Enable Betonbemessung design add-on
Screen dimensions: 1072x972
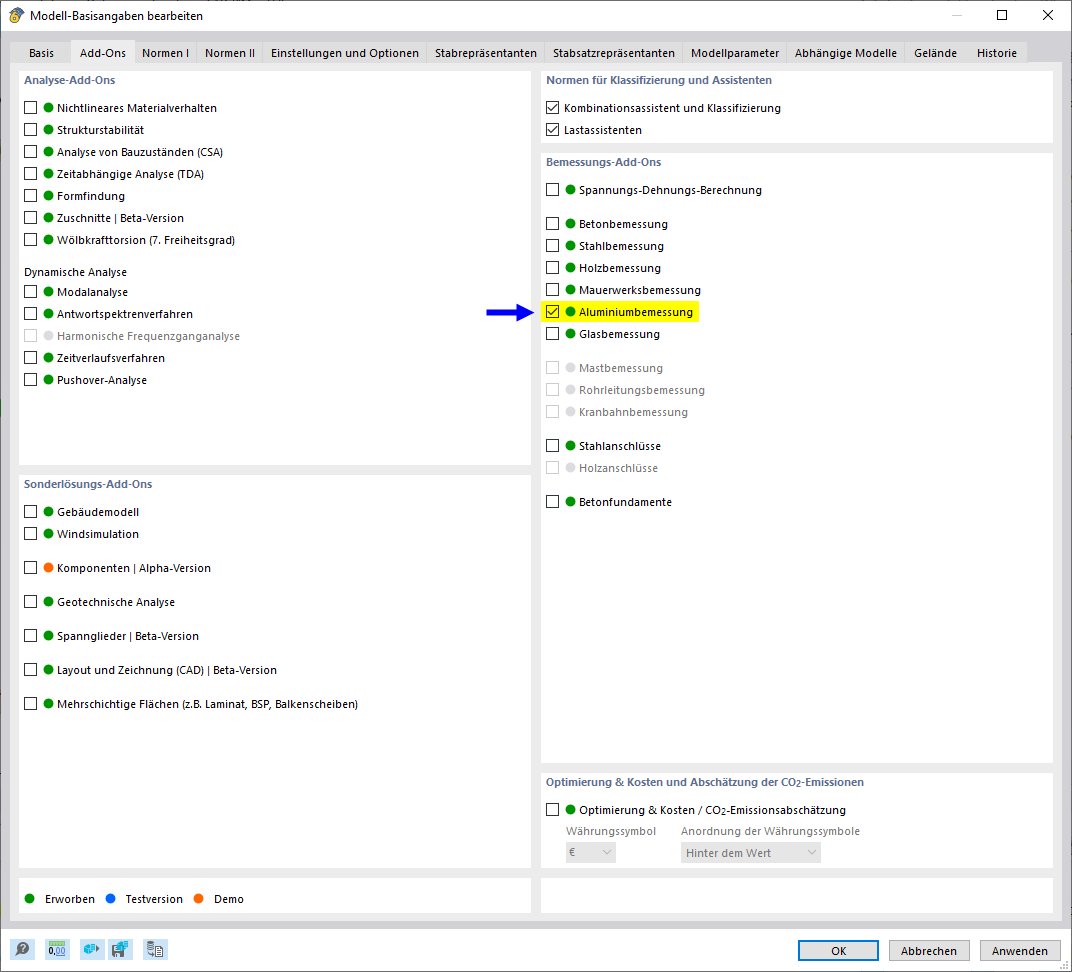click(553, 223)
